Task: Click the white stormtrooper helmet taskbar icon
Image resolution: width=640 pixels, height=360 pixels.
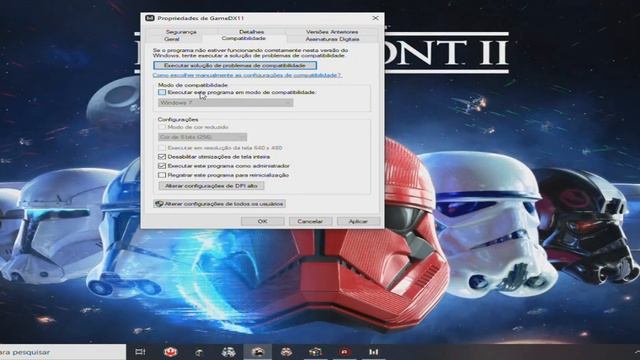Action: tap(228, 352)
